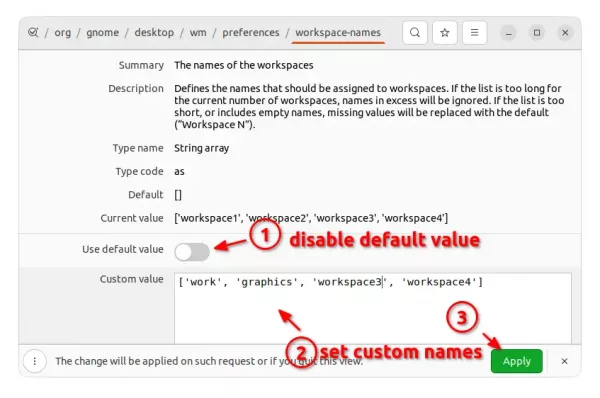Open the three-dot options in the notification bar
Screen dimensions: 600x398
(35, 361)
